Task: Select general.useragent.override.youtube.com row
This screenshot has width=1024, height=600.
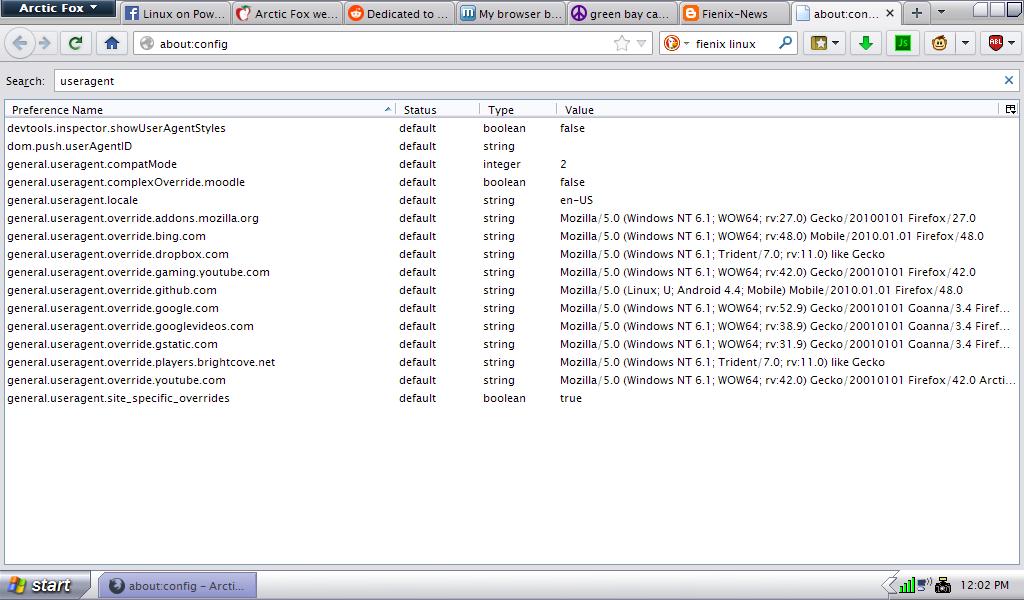Action: click(512, 380)
